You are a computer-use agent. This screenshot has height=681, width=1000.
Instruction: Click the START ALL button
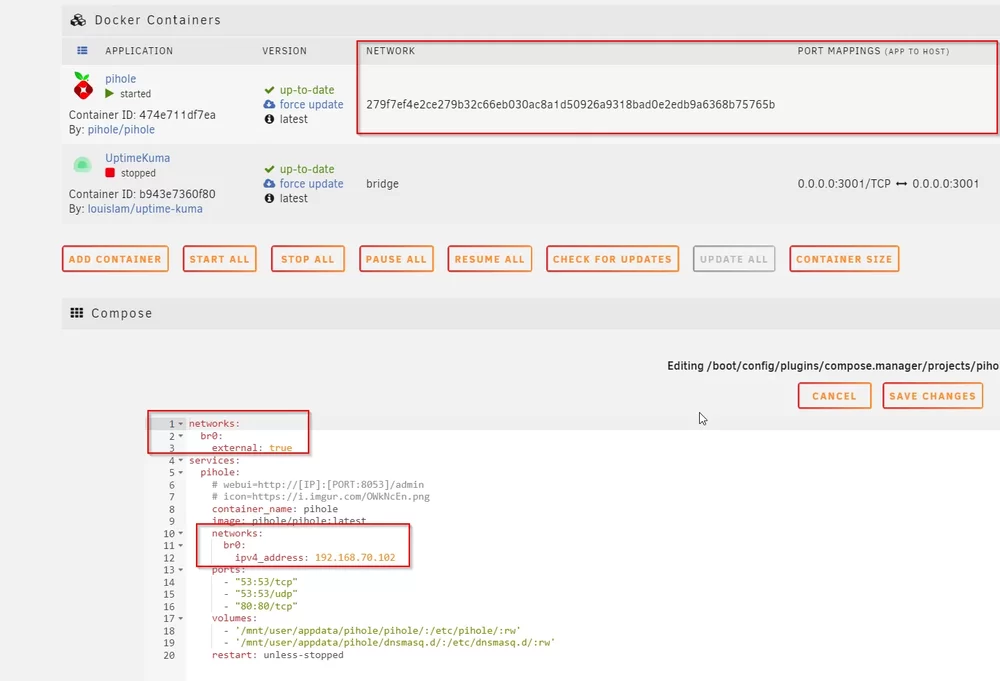219,259
